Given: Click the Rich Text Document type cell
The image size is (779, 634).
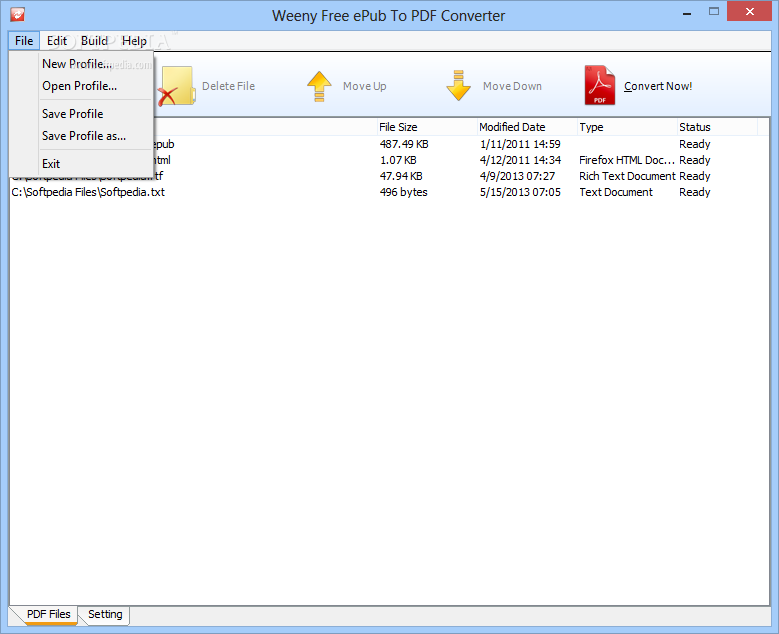Looking at the screenshot, I should point(627,176).
